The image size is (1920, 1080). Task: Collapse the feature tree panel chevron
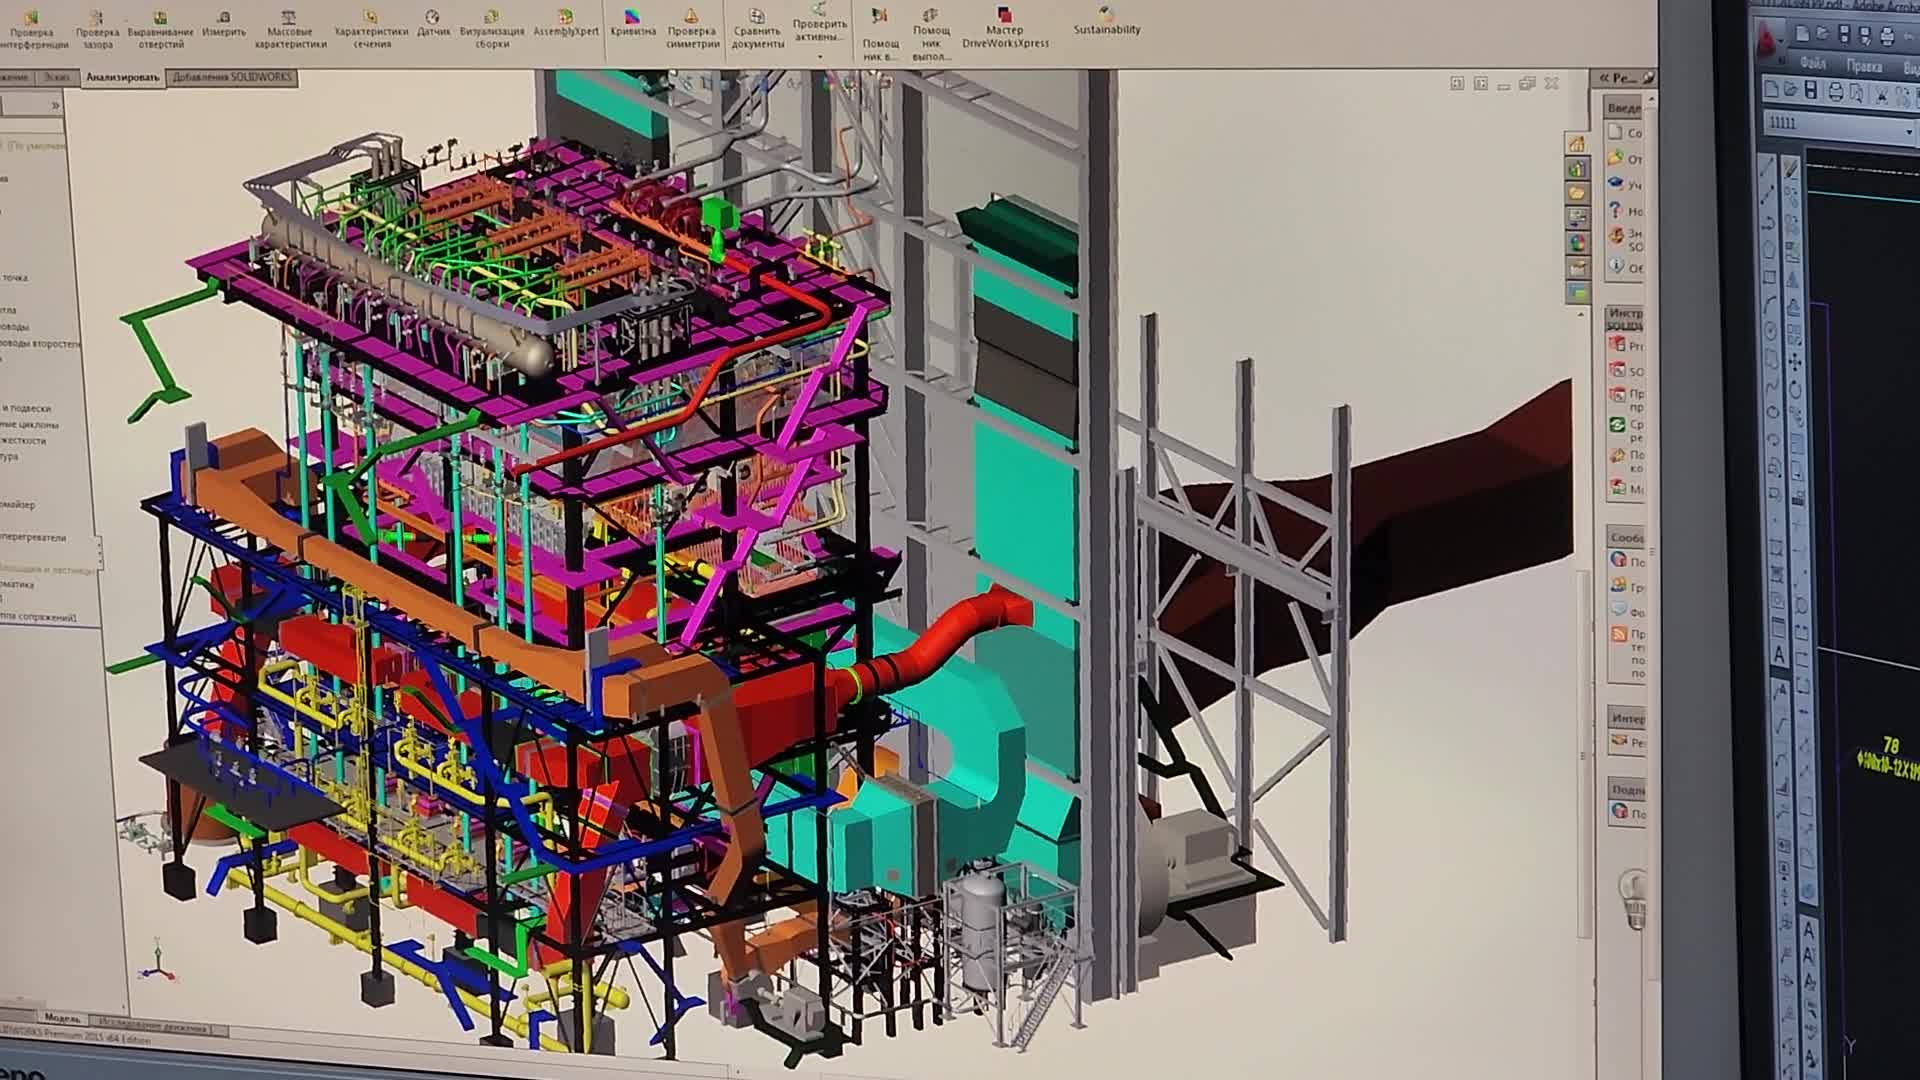[x=56, y=105]
